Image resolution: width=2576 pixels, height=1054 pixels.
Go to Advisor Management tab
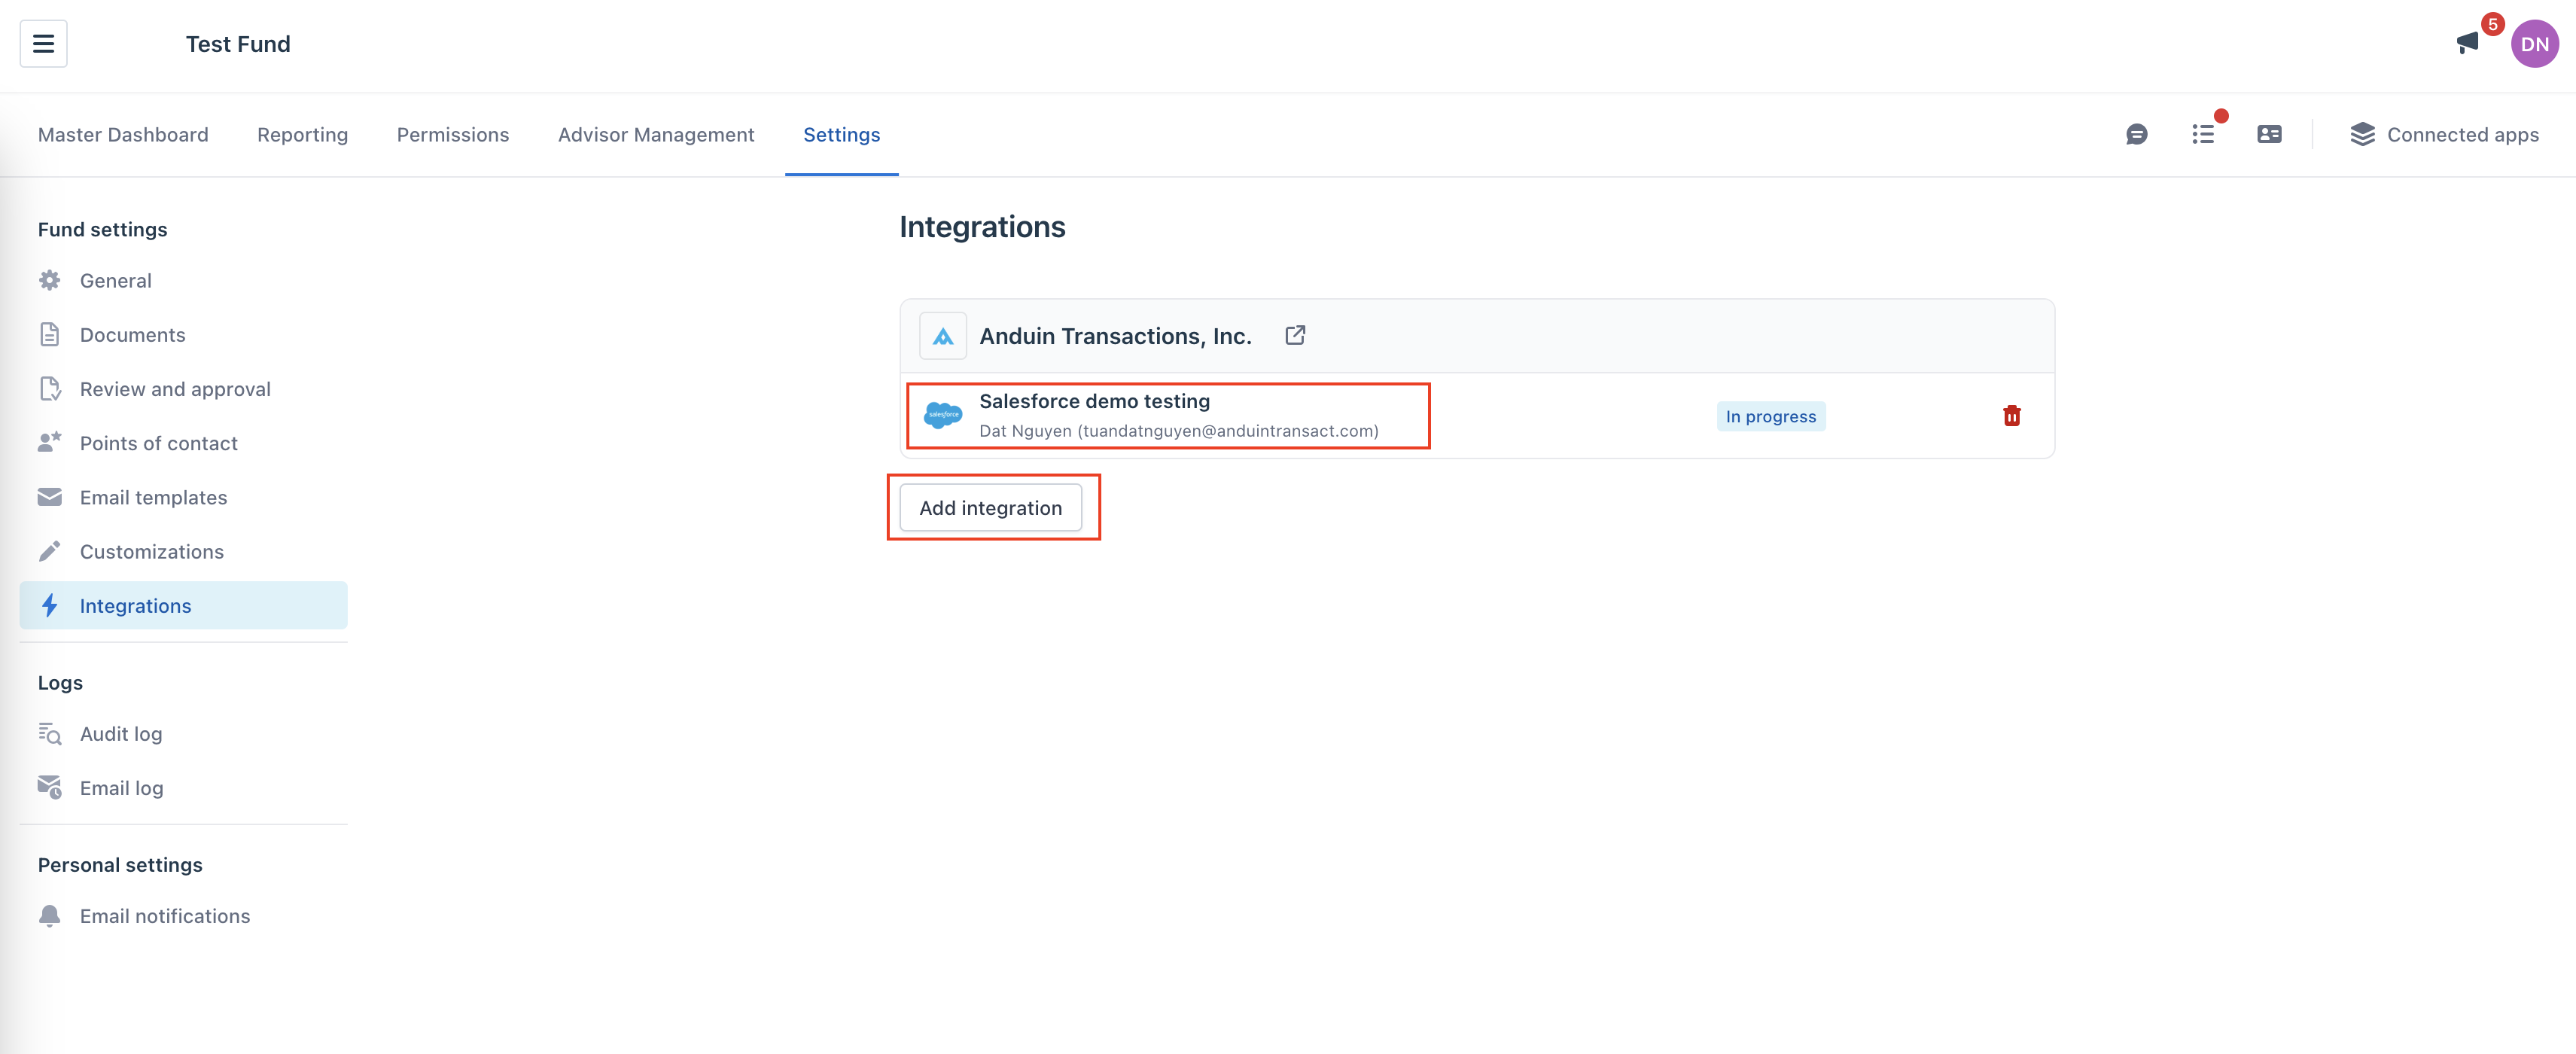point(655,135)
